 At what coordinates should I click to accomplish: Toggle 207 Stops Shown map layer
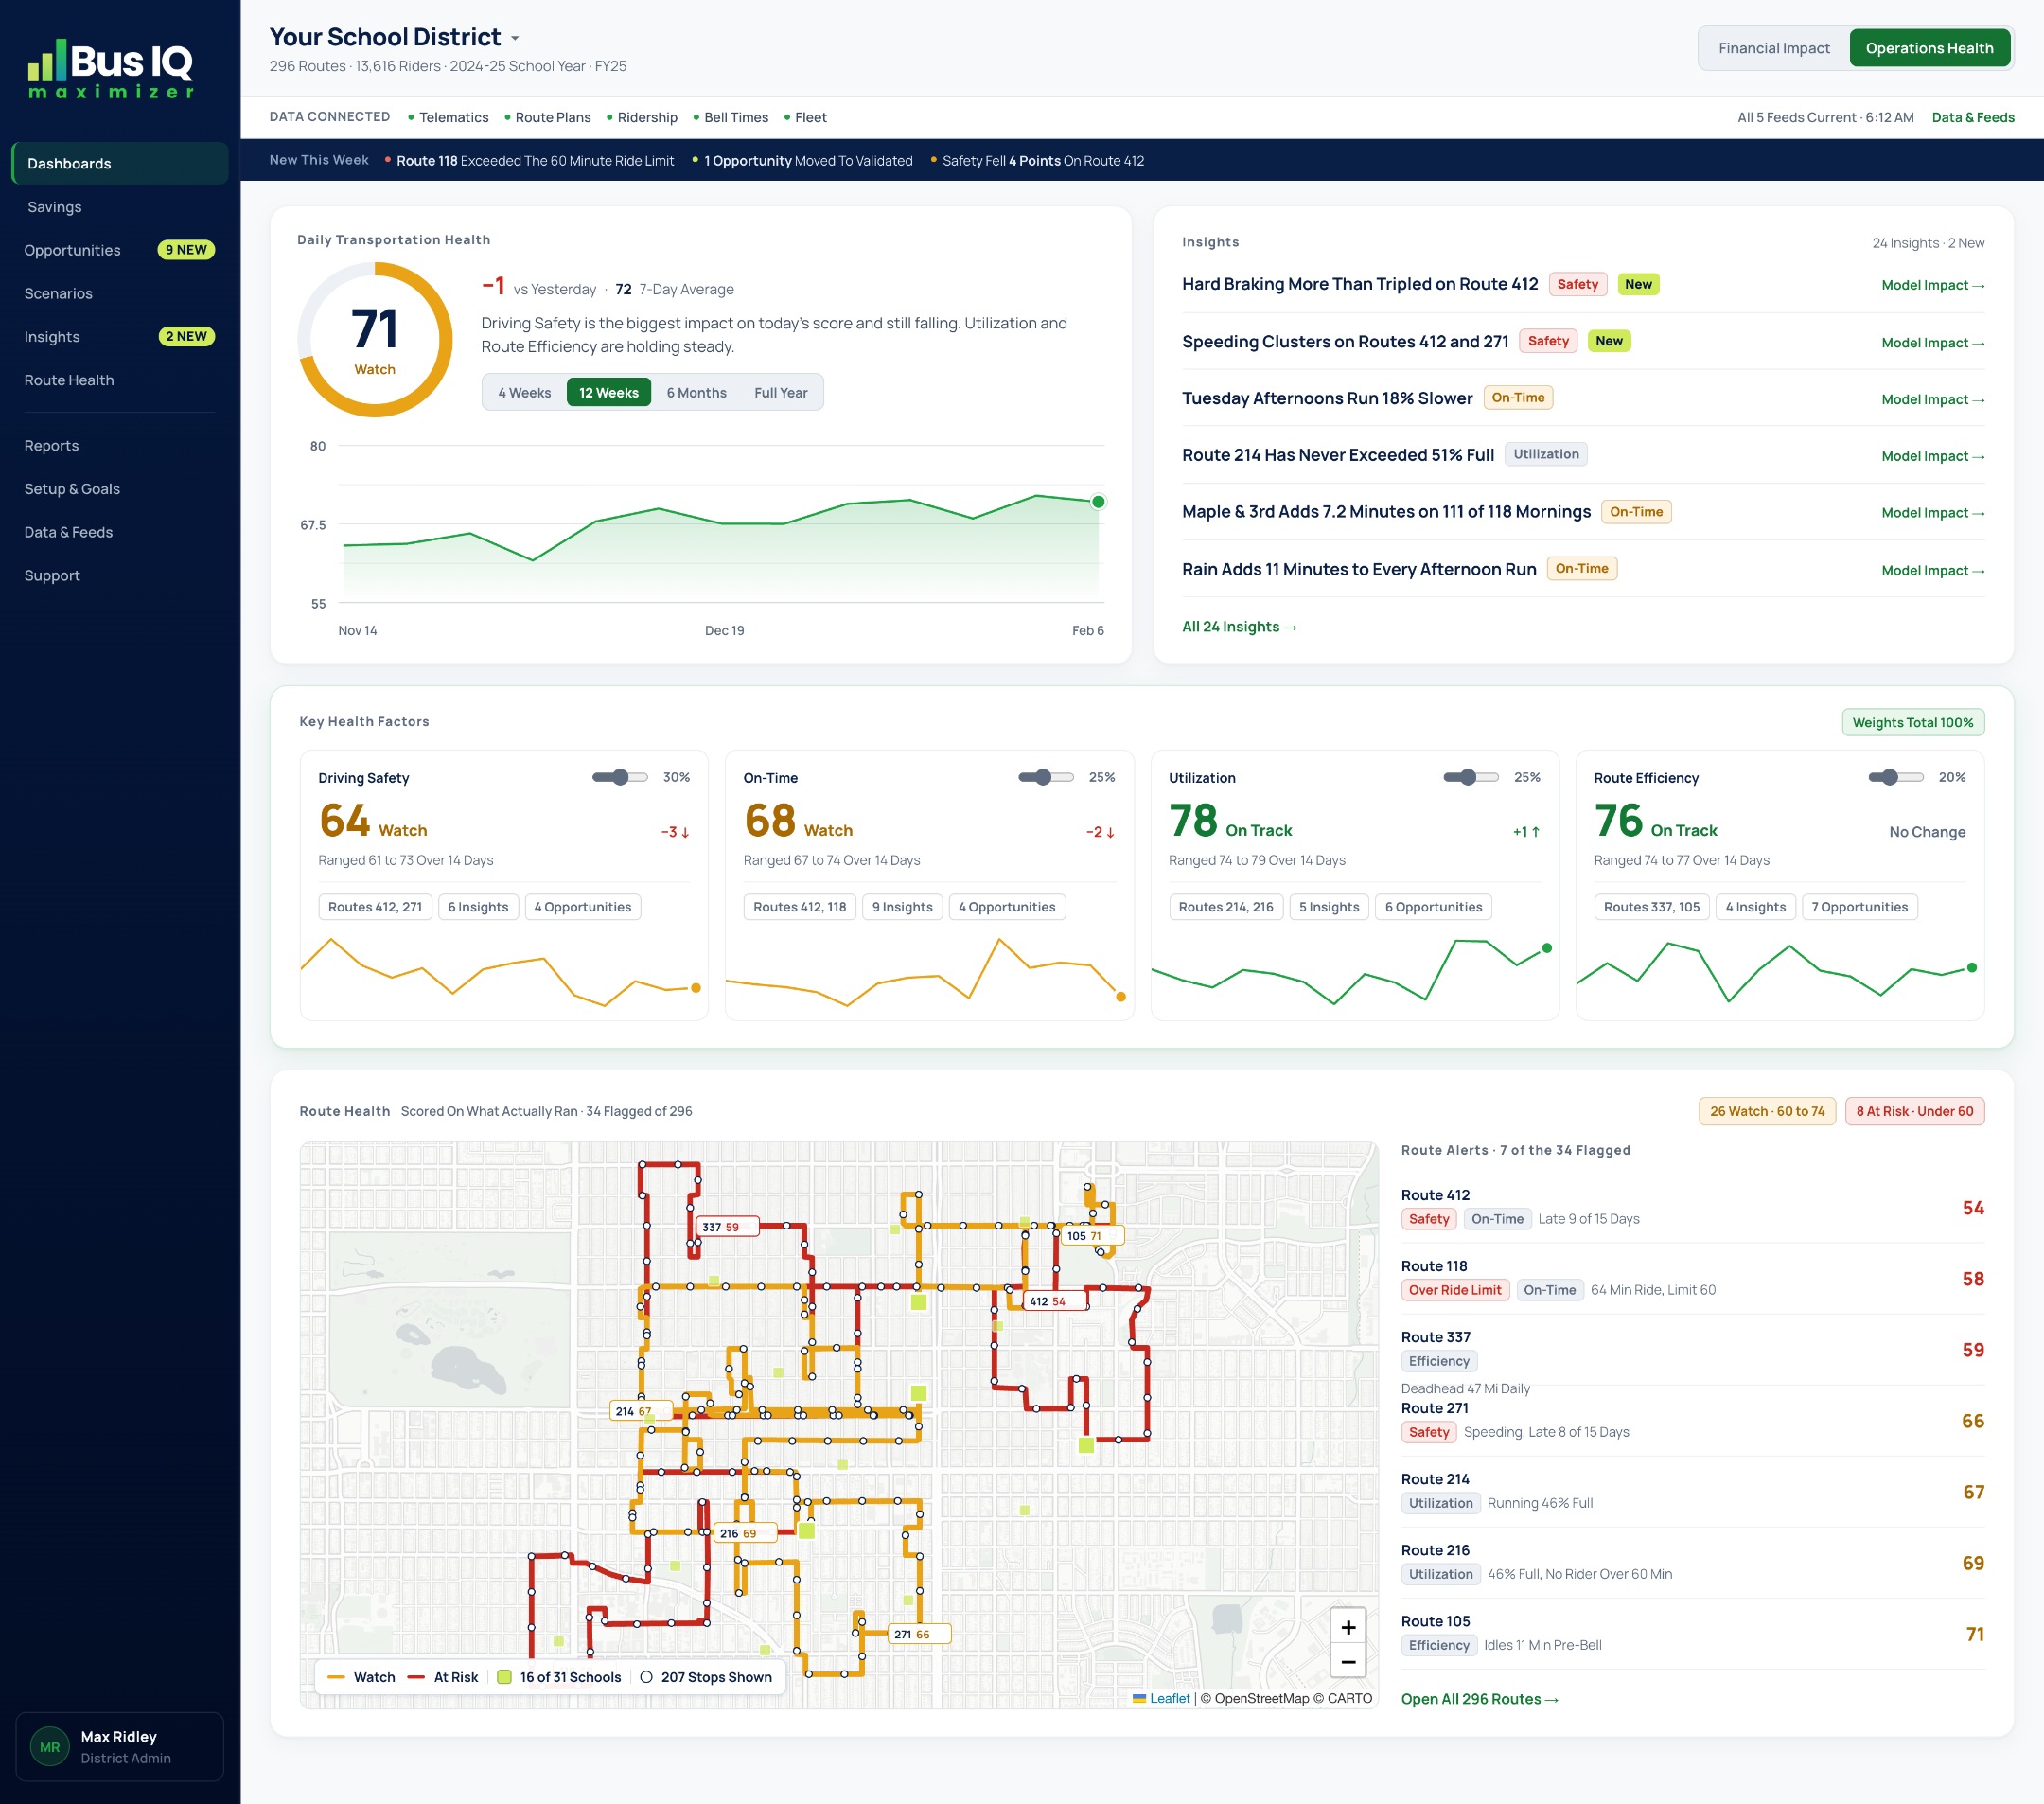(x=706, y=1677)
